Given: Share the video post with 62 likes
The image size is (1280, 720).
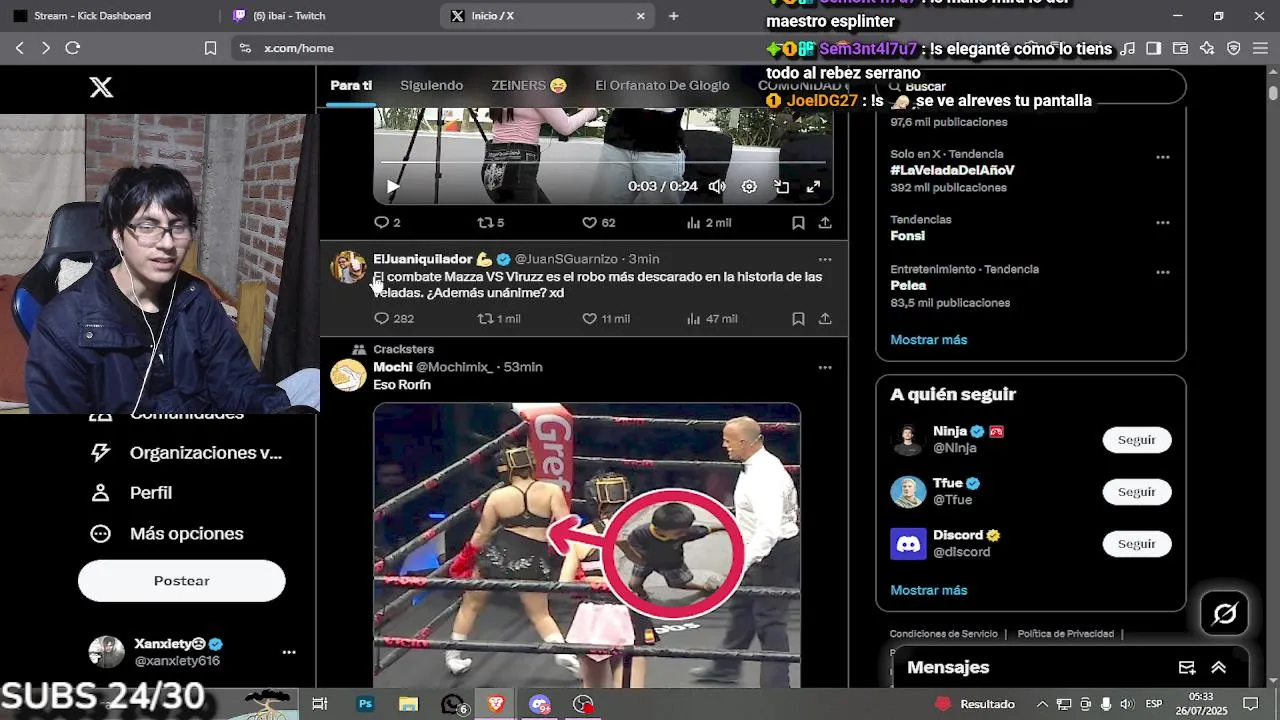Looking at the screenshot, I should 825,222.
